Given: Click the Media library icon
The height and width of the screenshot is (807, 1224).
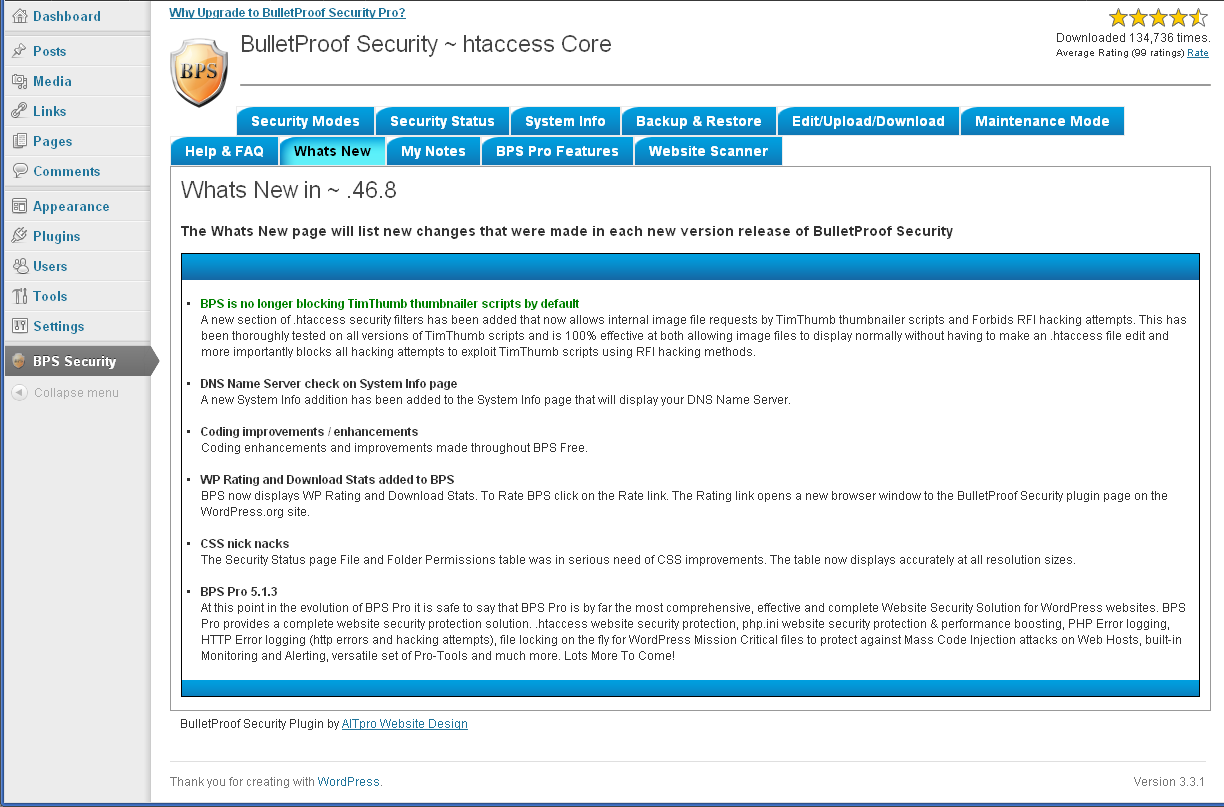Looking at the screenshot, I should point(19,81).
